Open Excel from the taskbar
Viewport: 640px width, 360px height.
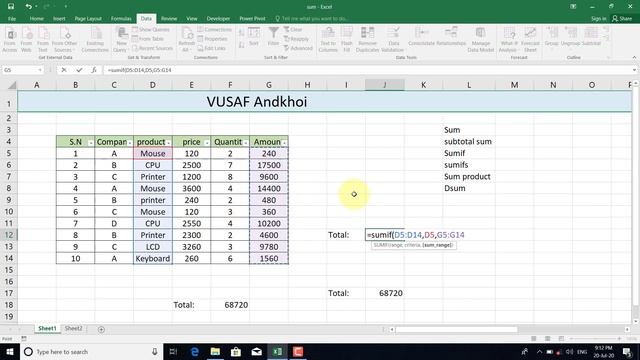(x=278, y=351)
